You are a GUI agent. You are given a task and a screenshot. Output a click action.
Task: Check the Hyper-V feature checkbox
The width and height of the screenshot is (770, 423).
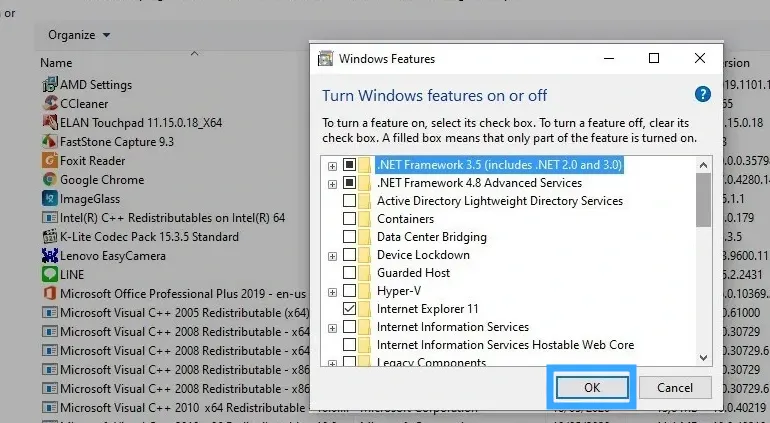click(x=349, y=291)
